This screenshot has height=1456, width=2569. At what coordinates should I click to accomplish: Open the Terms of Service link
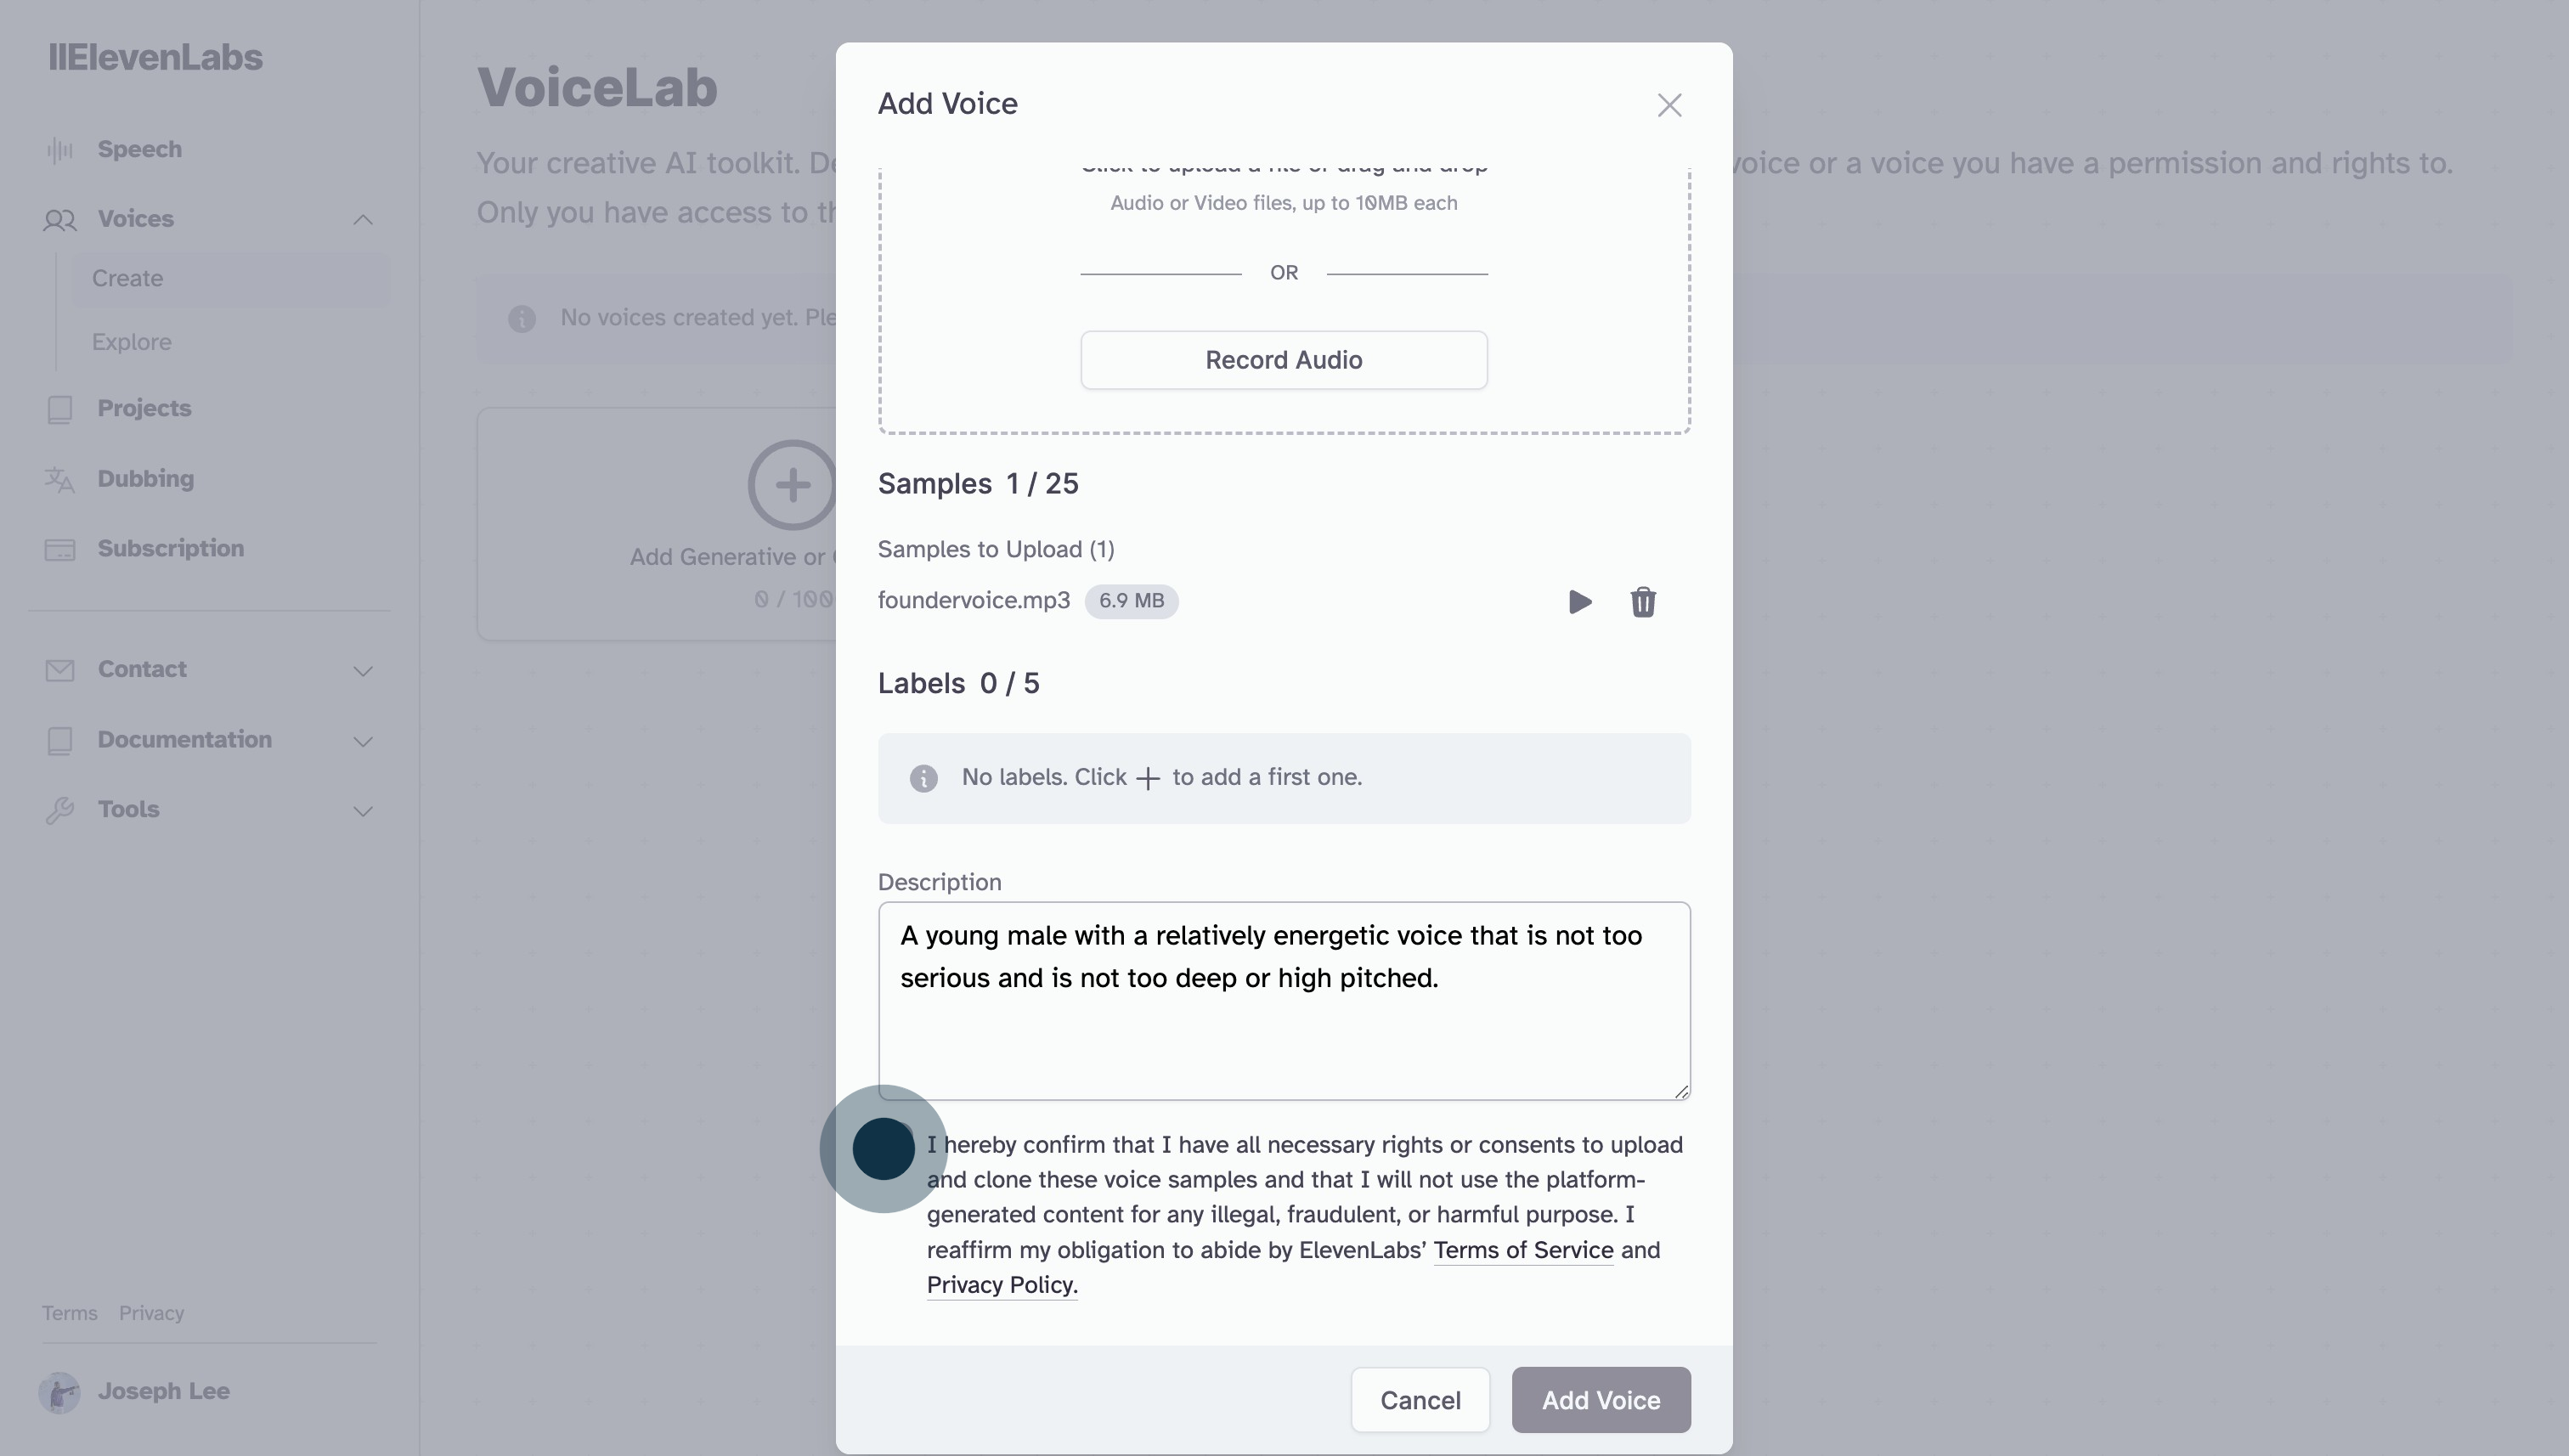[x=1523, y=1250]
